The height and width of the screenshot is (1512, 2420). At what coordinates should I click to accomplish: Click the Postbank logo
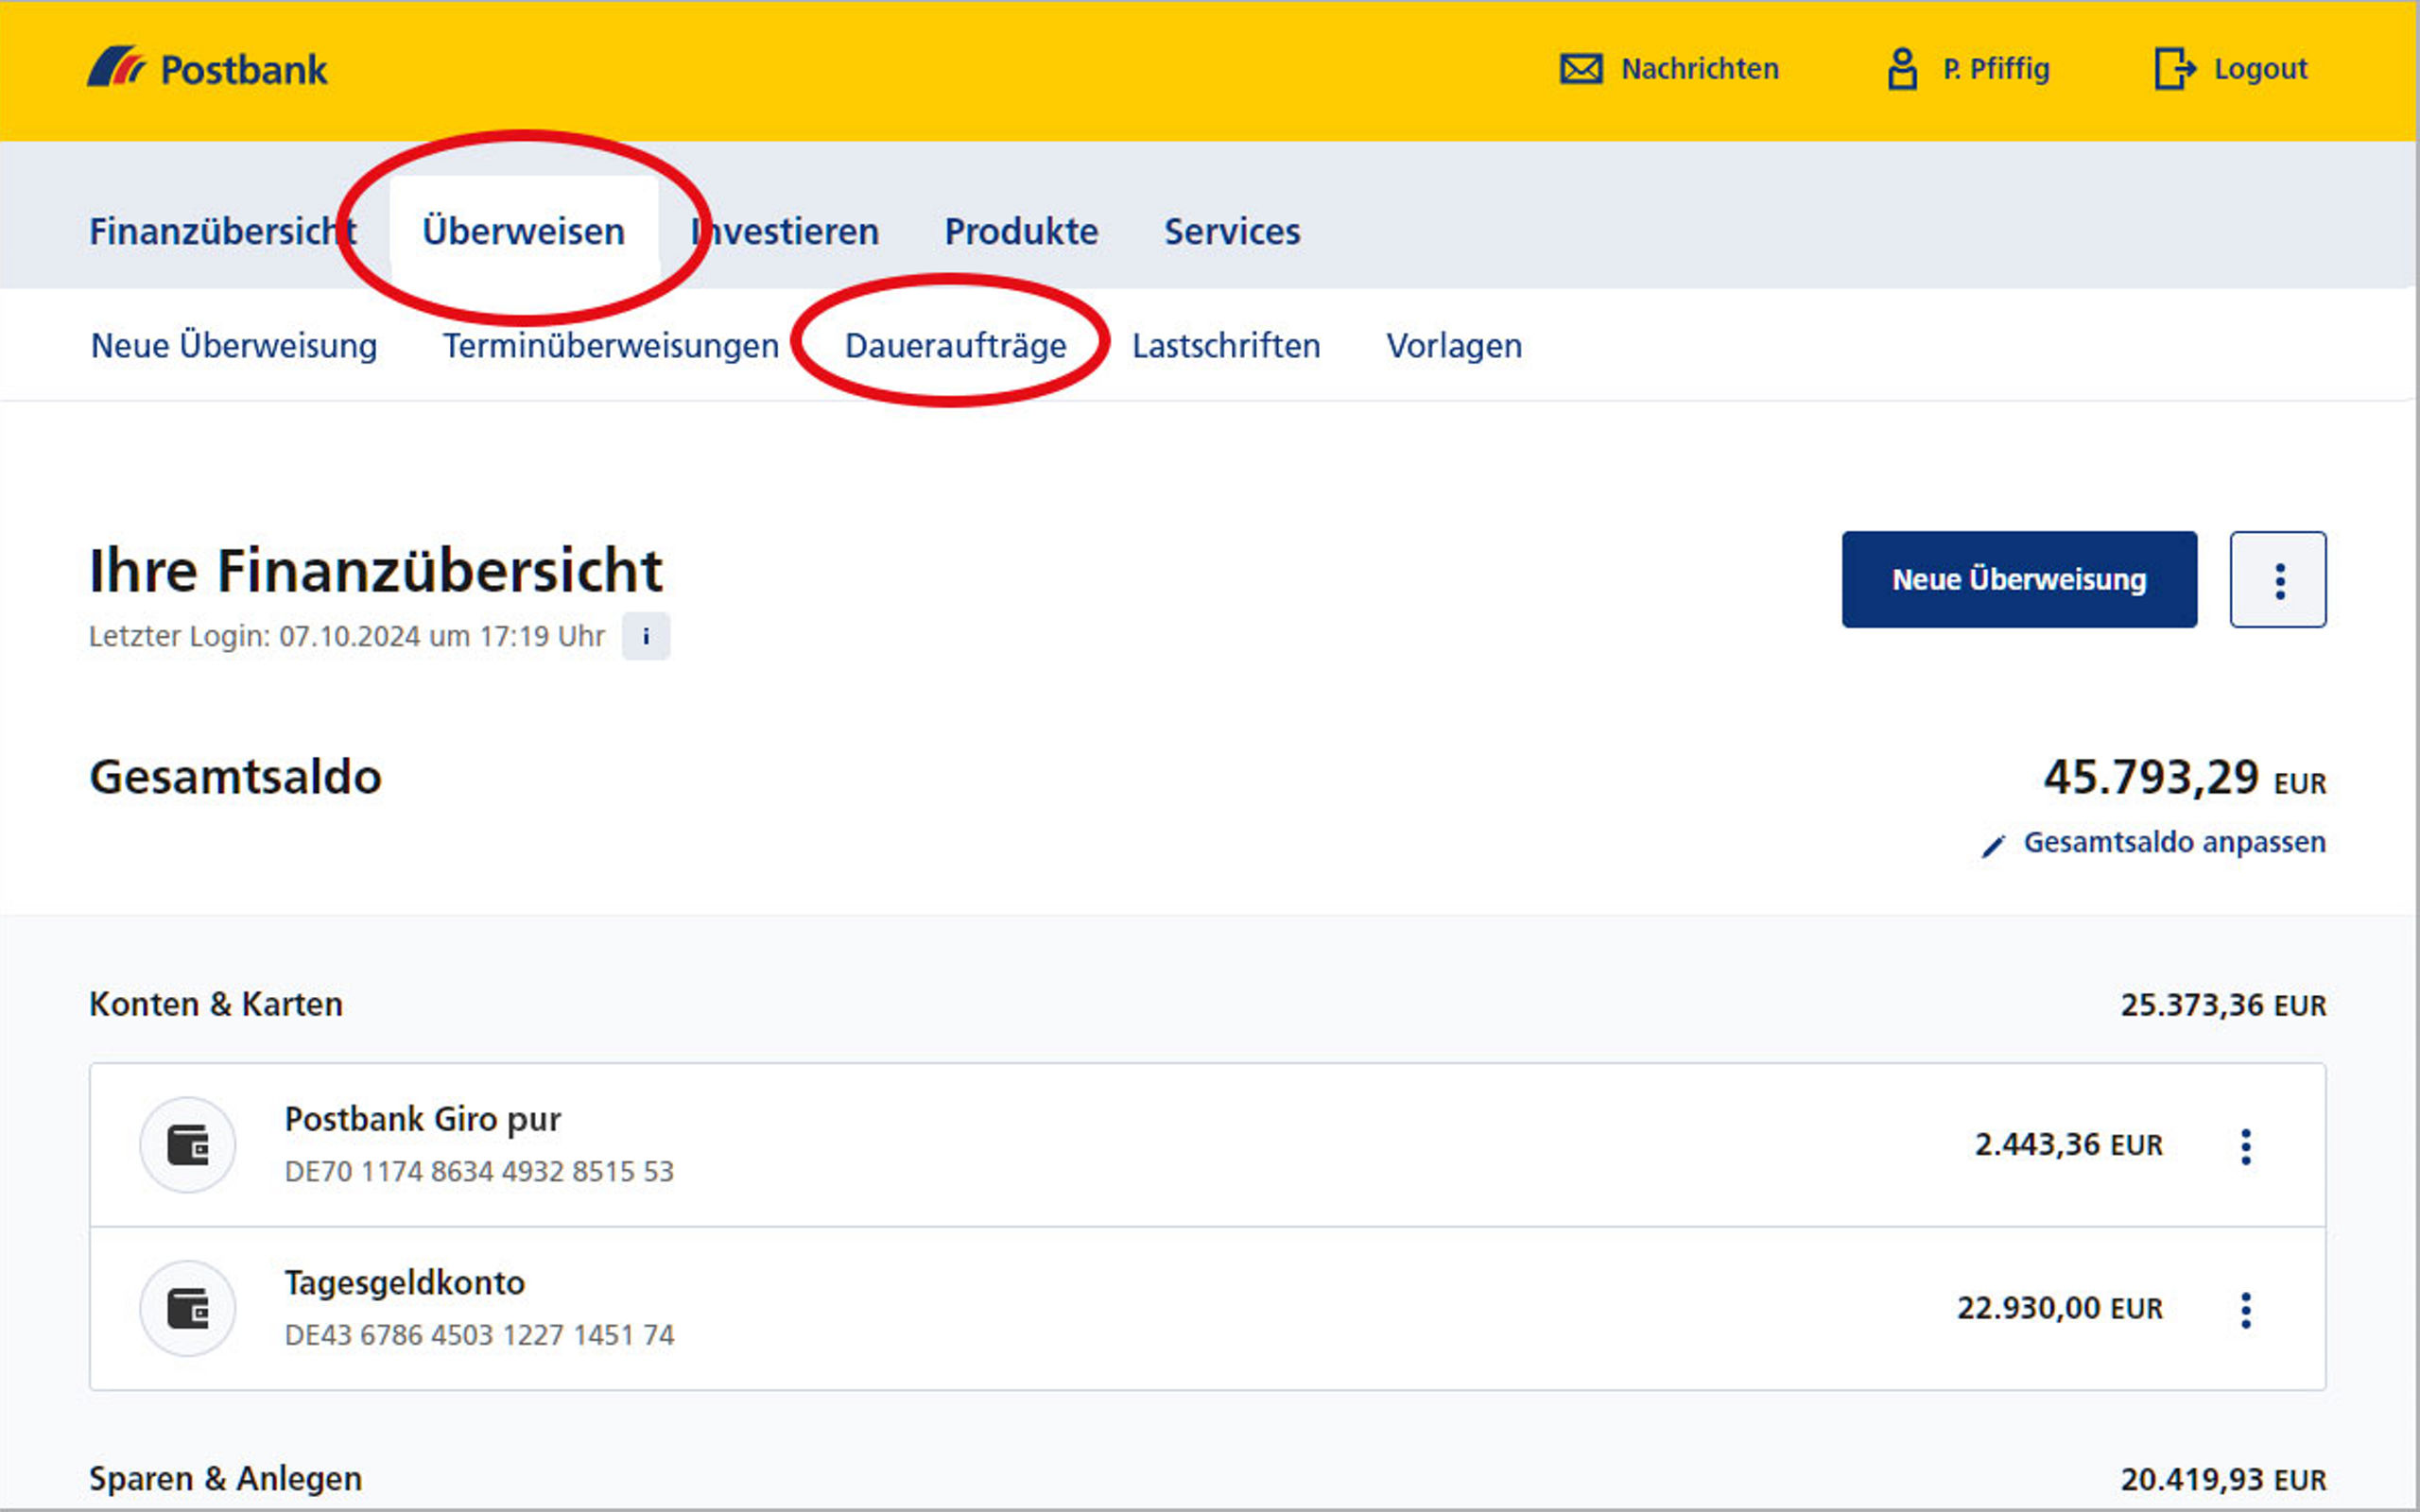point(207,68)
